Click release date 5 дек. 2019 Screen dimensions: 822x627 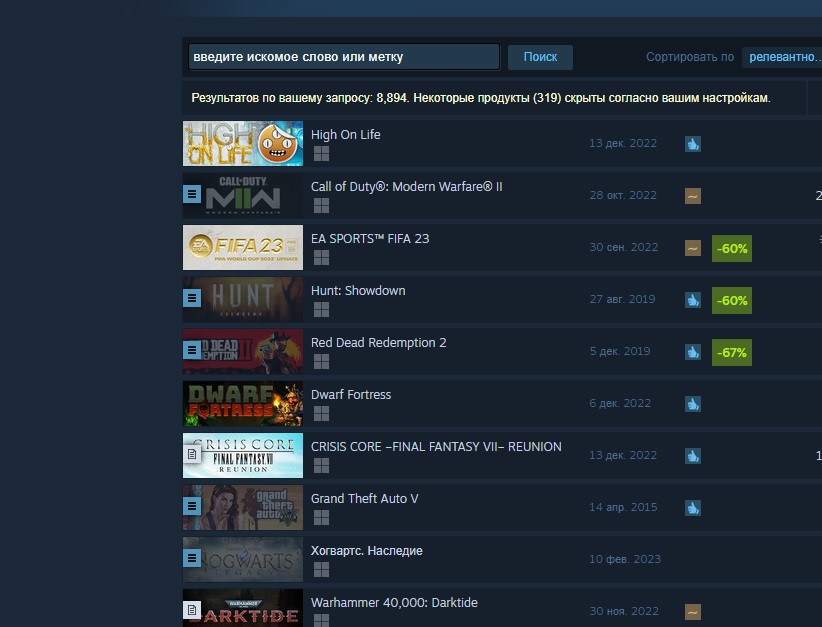coord(620,351)
